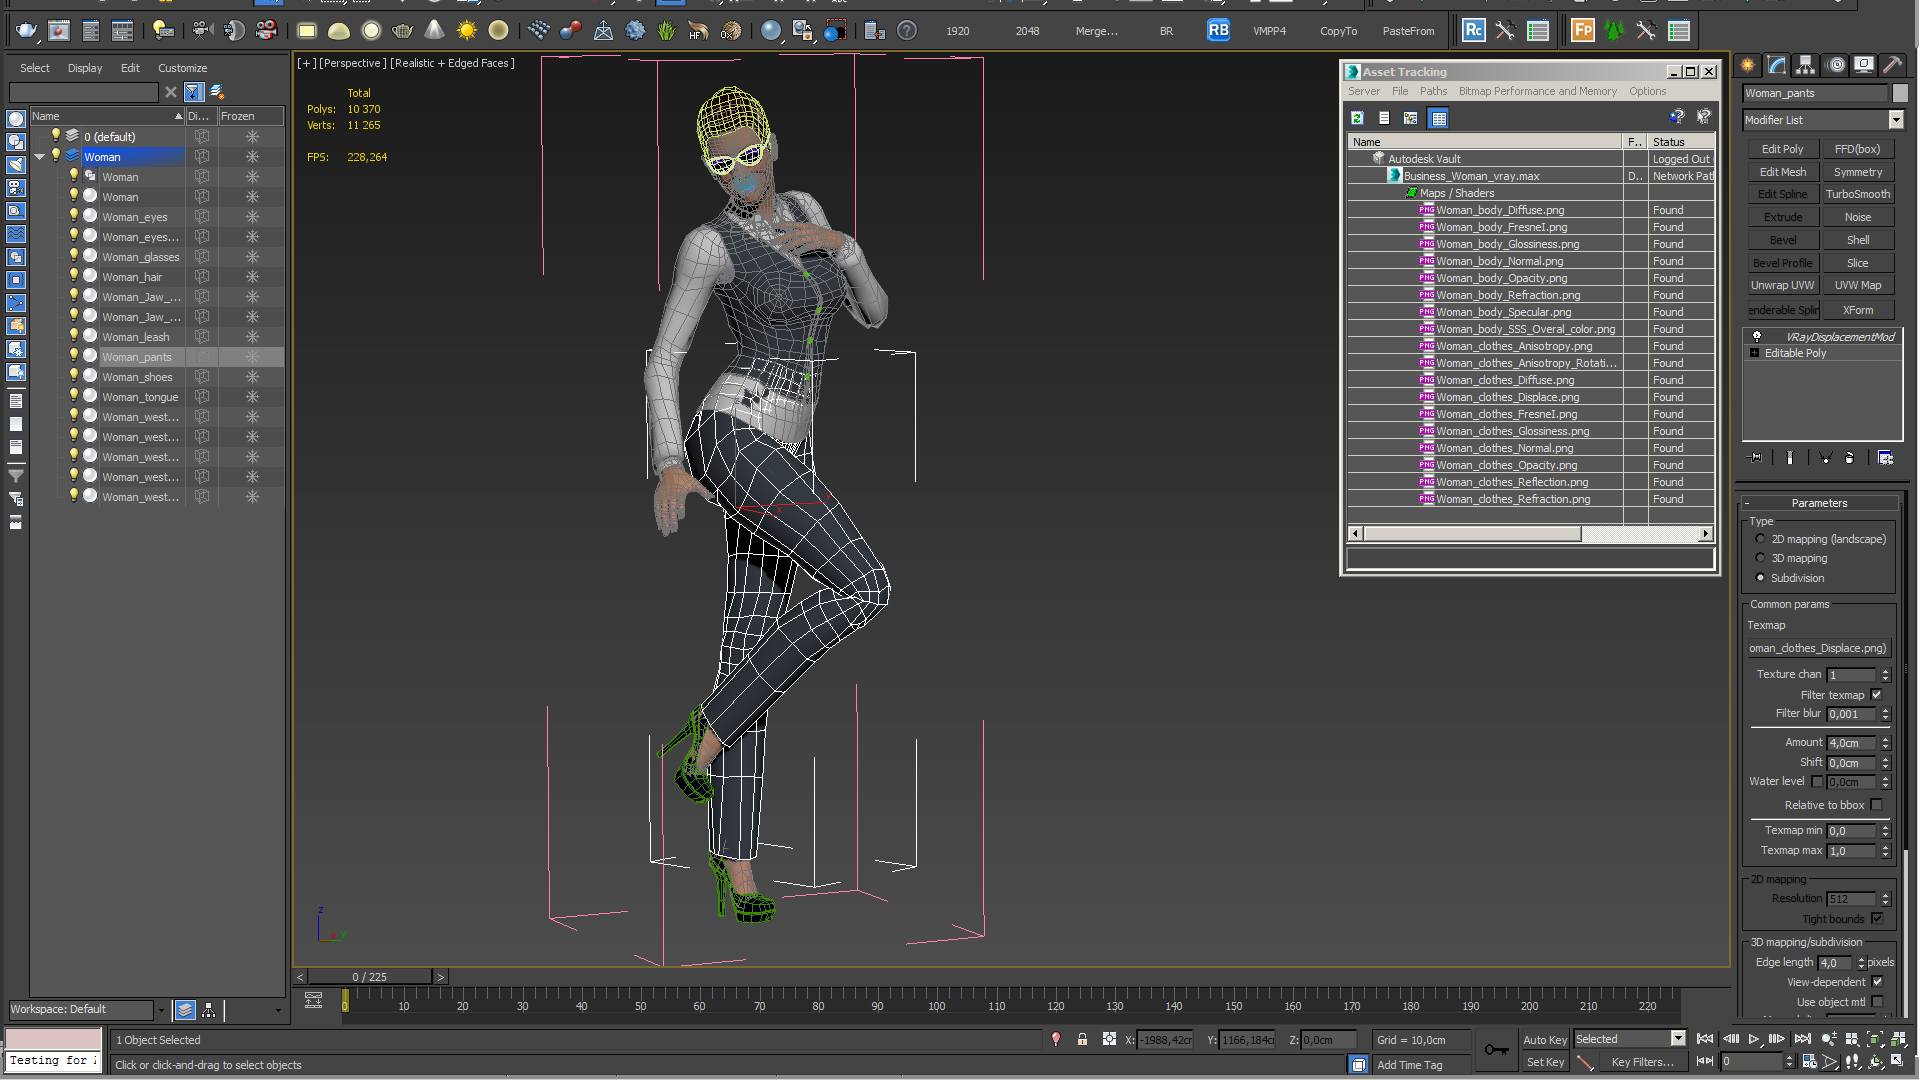Increase the Amount spinner value
Viewport: 1920px width, 1080px height.
[1886, 740]
